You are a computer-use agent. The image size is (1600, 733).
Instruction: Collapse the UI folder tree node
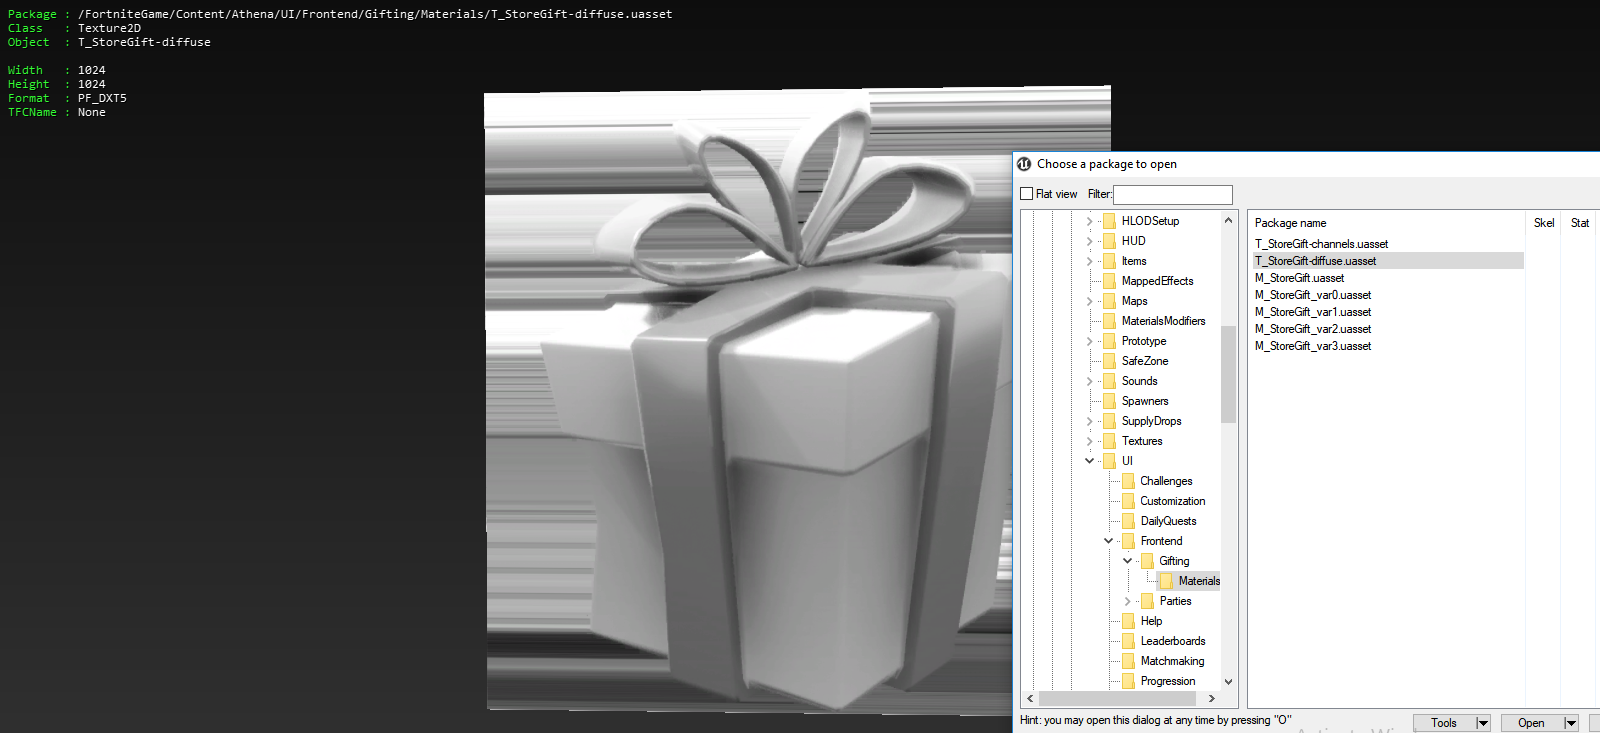[1090, 461]
